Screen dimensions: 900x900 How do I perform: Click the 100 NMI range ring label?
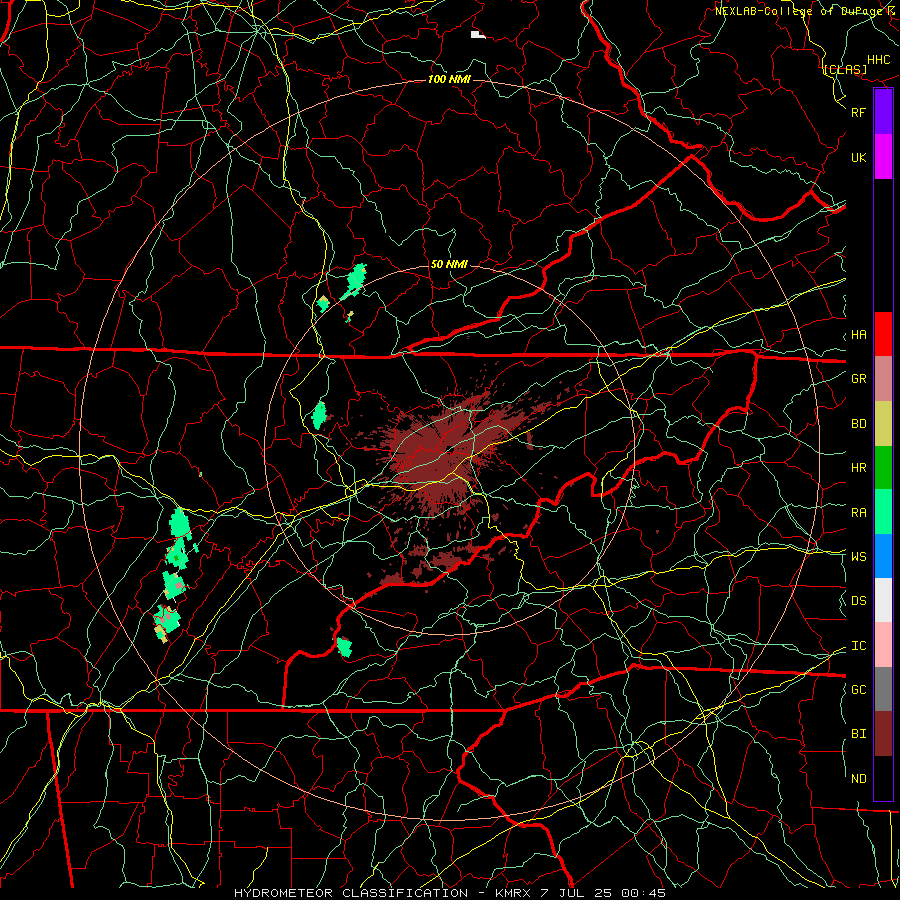(x=449, y=79)
